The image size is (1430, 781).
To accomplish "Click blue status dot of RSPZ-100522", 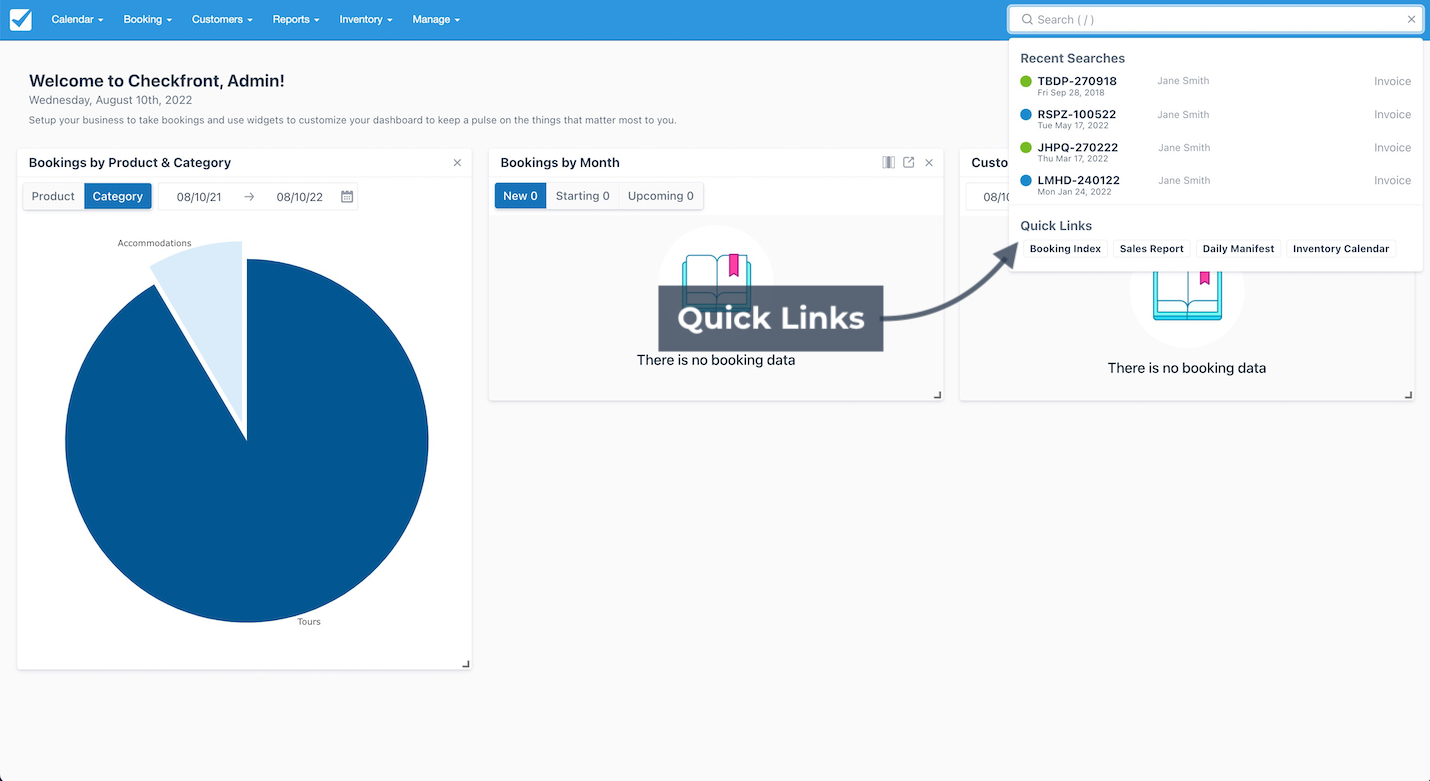I will pyautogui.click(x=1026, y=115).
